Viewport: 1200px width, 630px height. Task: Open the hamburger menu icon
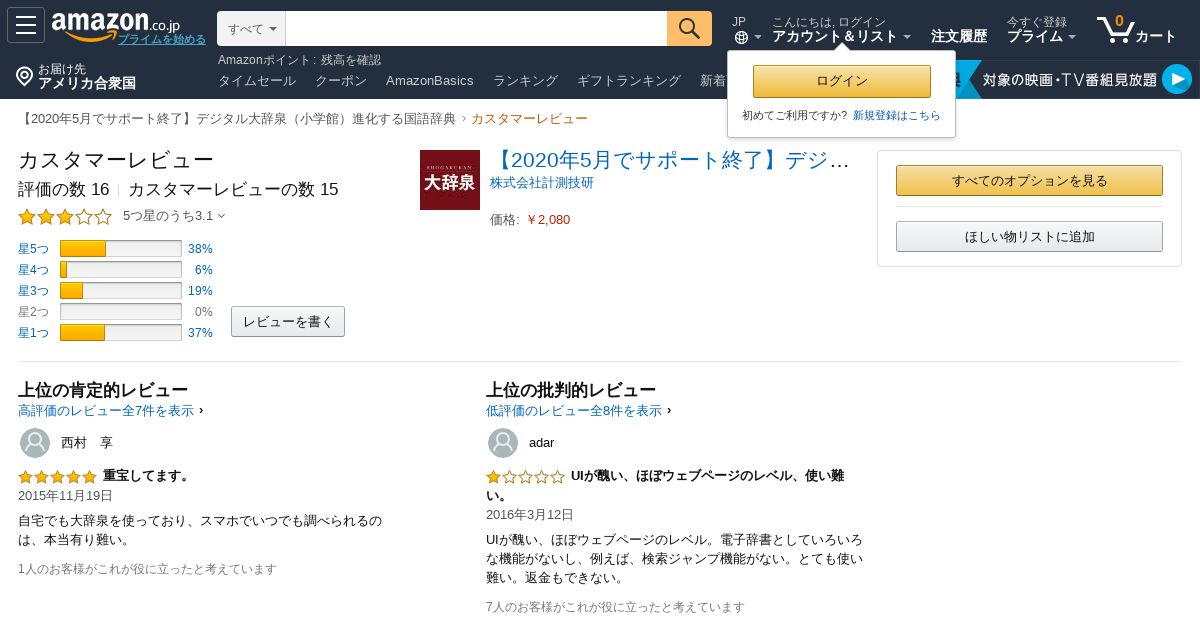(26, 25)
